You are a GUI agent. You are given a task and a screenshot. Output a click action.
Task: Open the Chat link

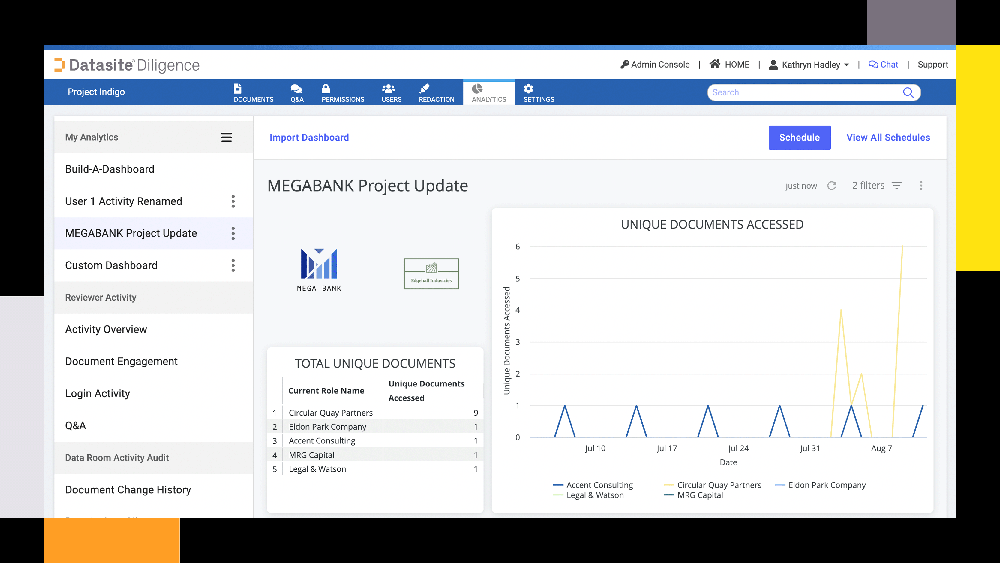click(883, 64)
